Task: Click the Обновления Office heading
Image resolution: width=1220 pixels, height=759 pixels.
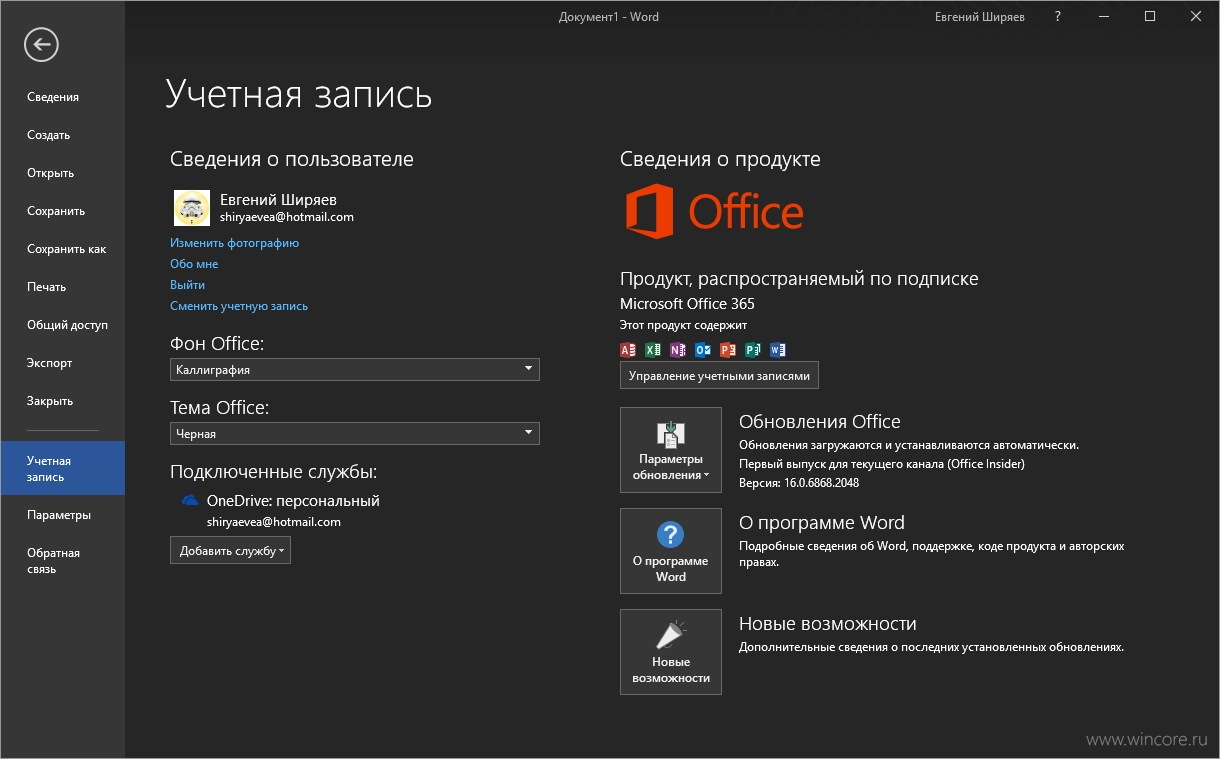Action: pyautogui.click(x=819, y=422)
